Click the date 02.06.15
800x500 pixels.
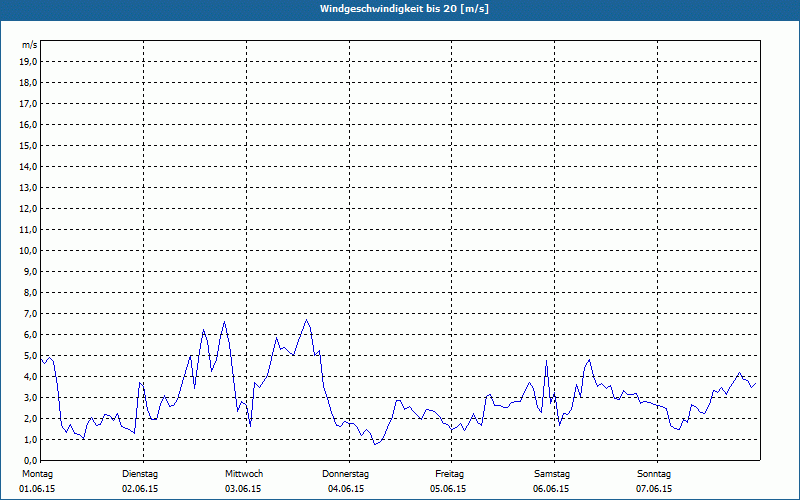pos(140,489)
